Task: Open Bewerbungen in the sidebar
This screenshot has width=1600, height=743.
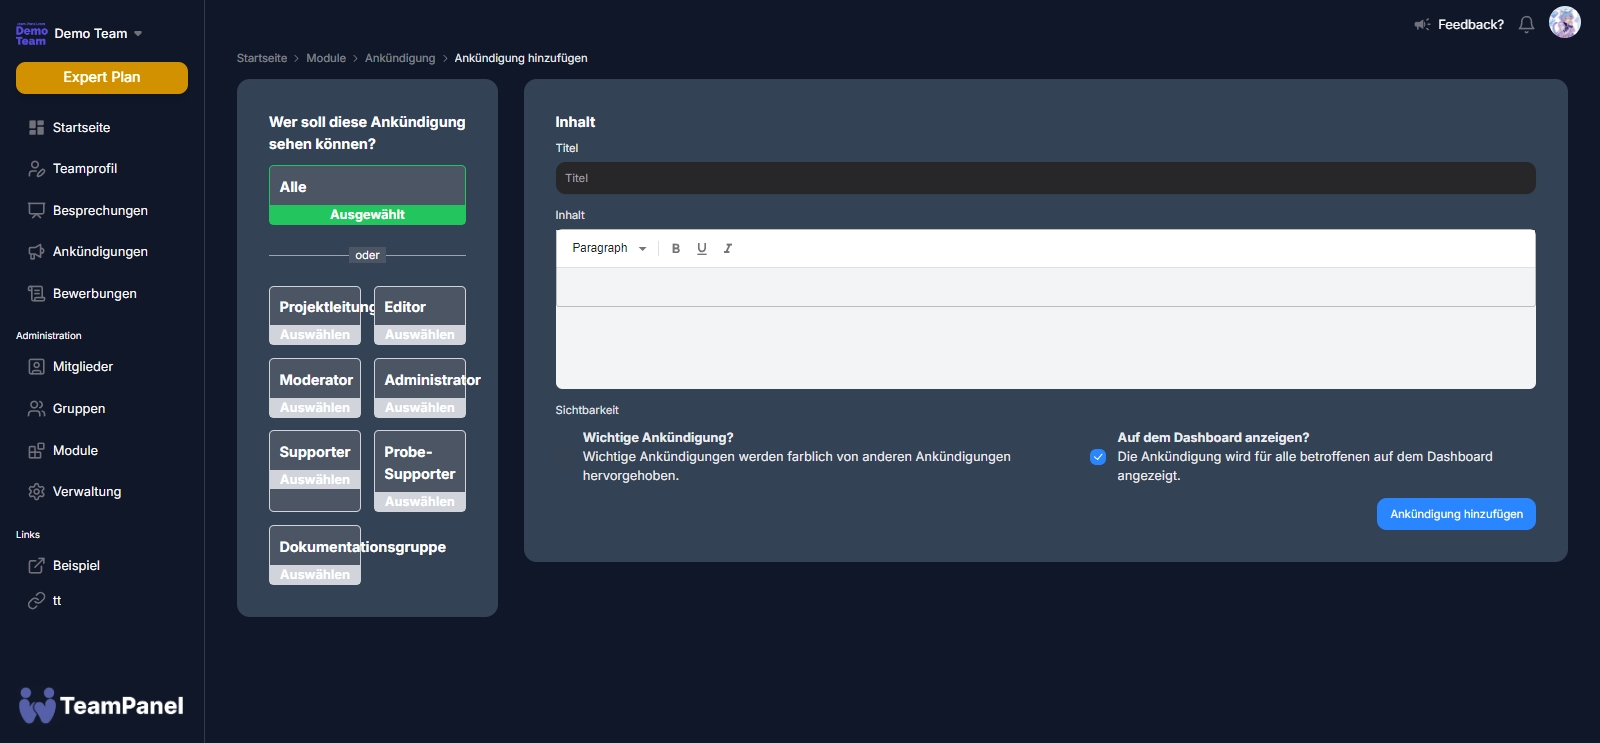Action: [94, 294]
